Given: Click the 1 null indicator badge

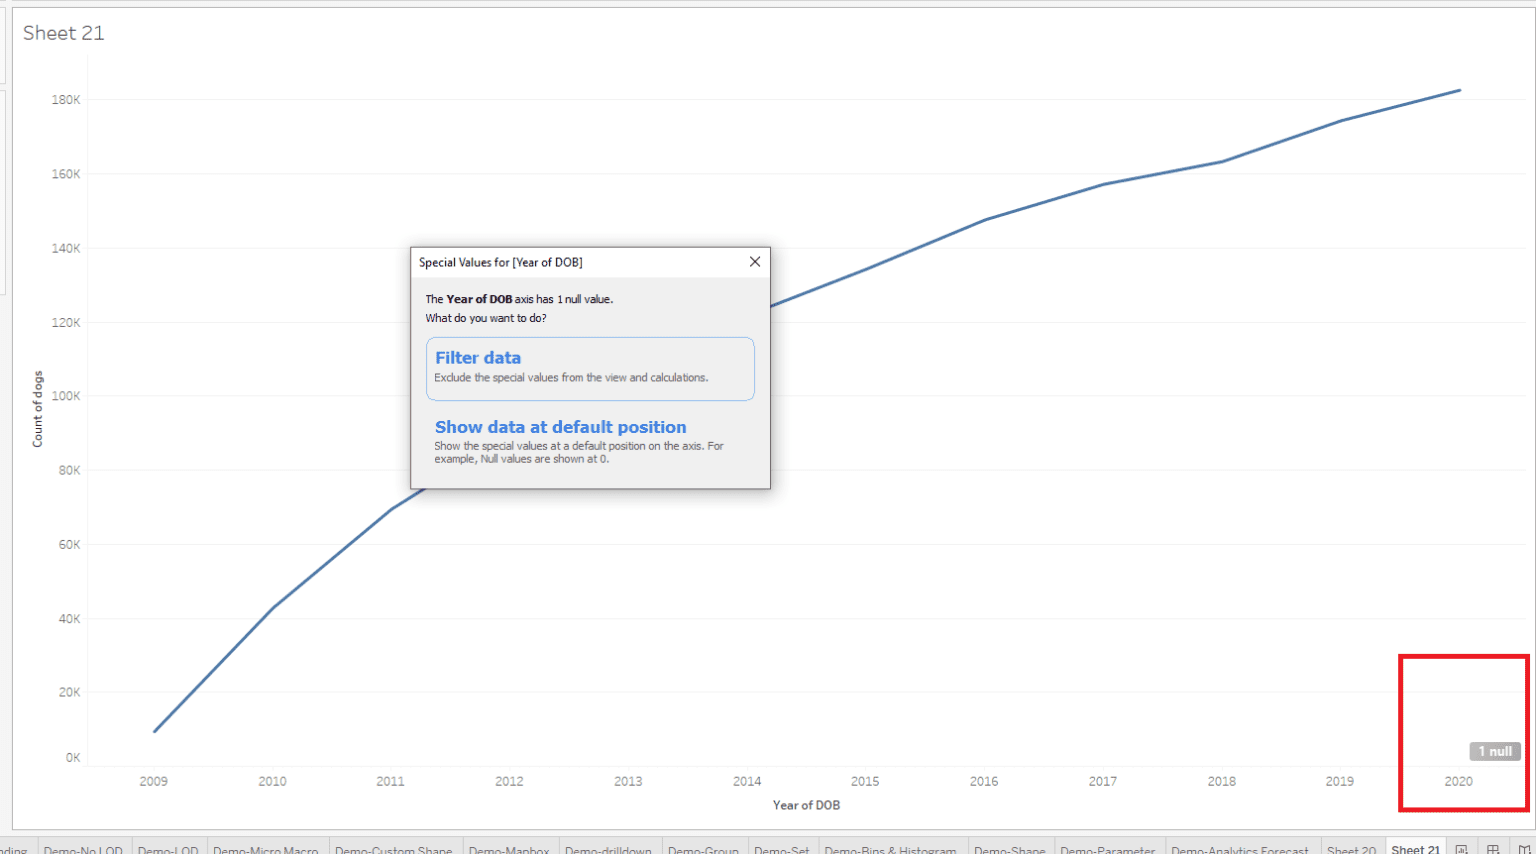Looking at the screenshot, I should (1494, 751).
